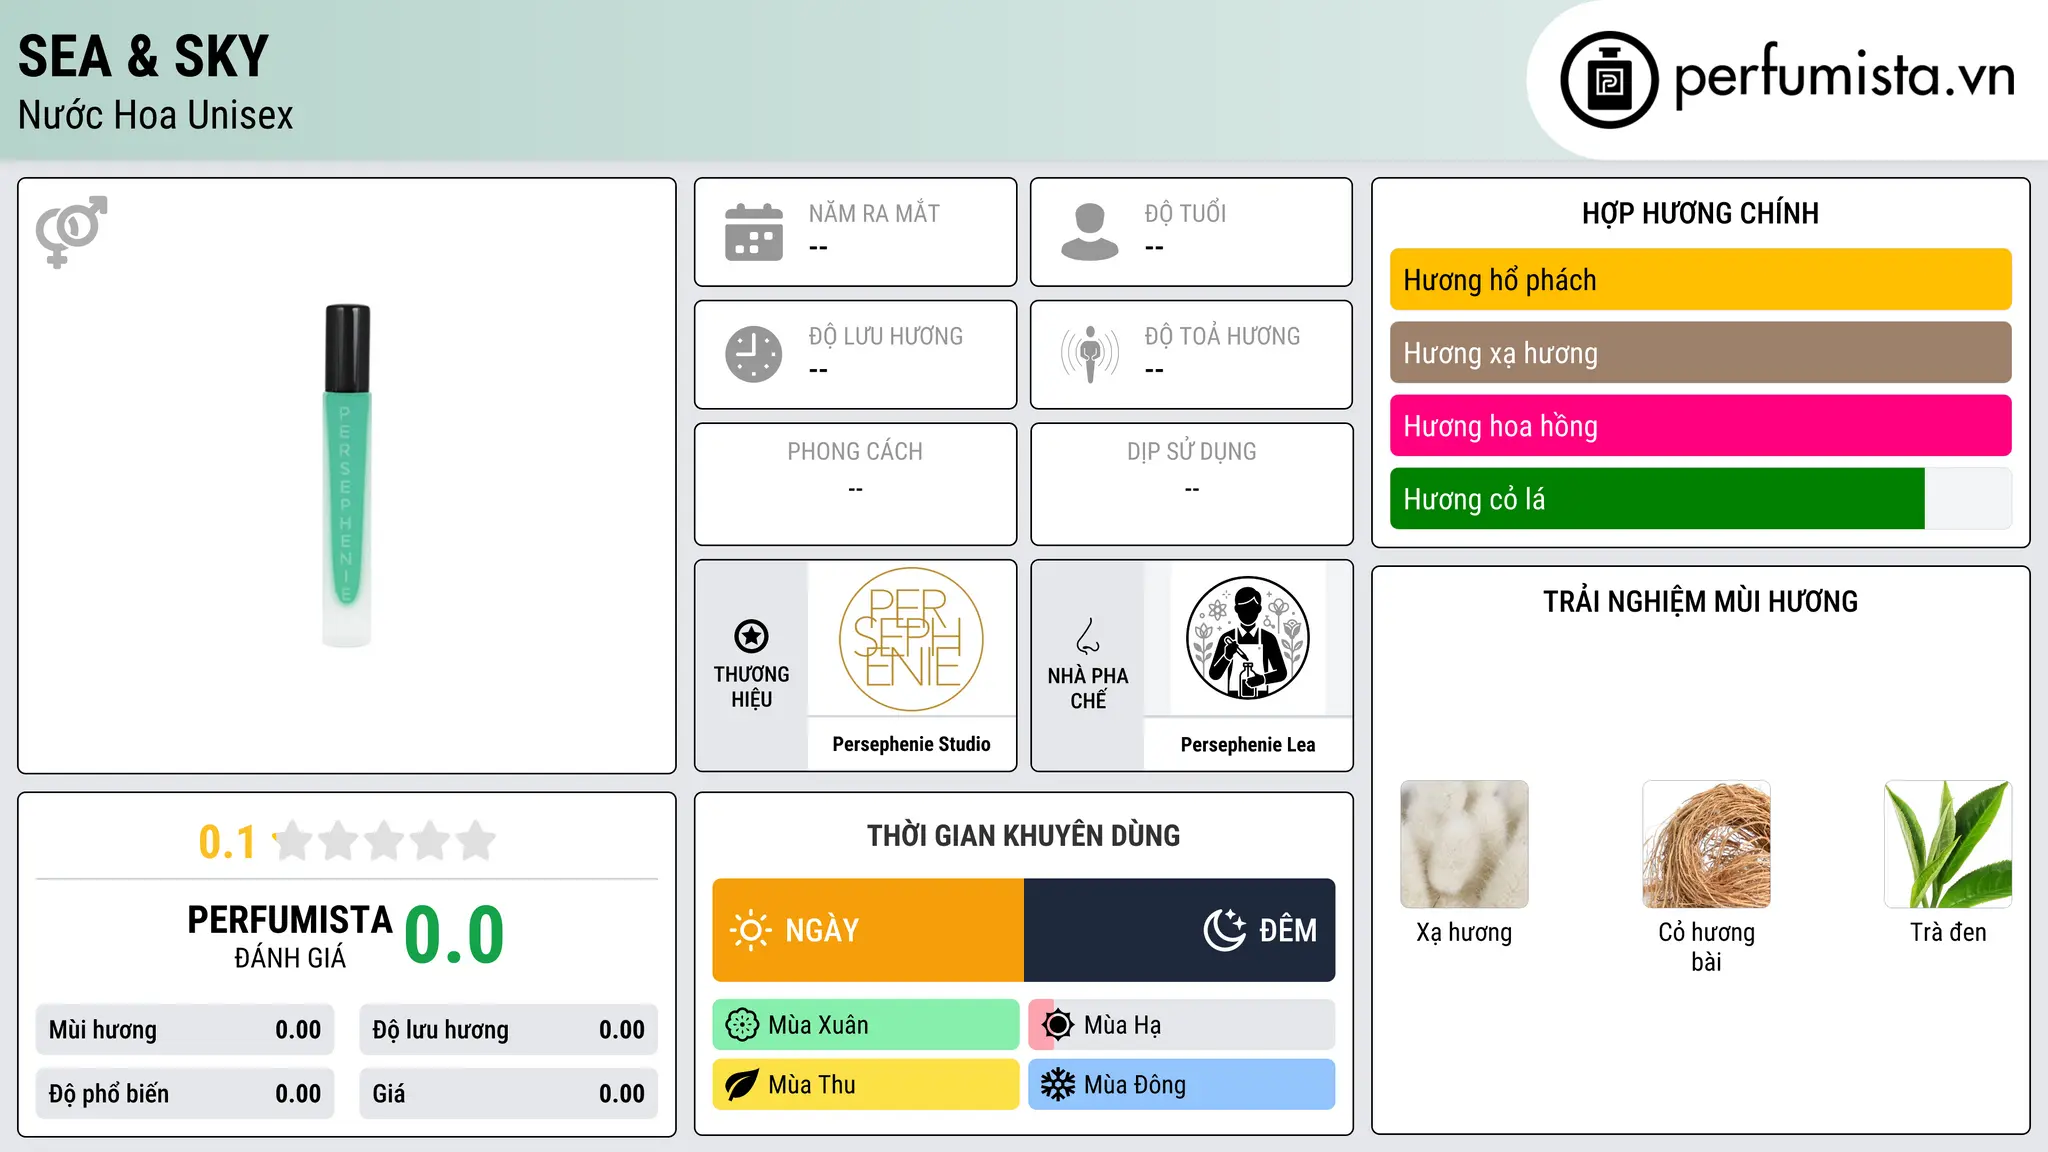This screenshot has height=1152, width=2048.
Task: Click the THỜI GIAN KHUYÊN DÙNG heading
Action: [1023, 836]
